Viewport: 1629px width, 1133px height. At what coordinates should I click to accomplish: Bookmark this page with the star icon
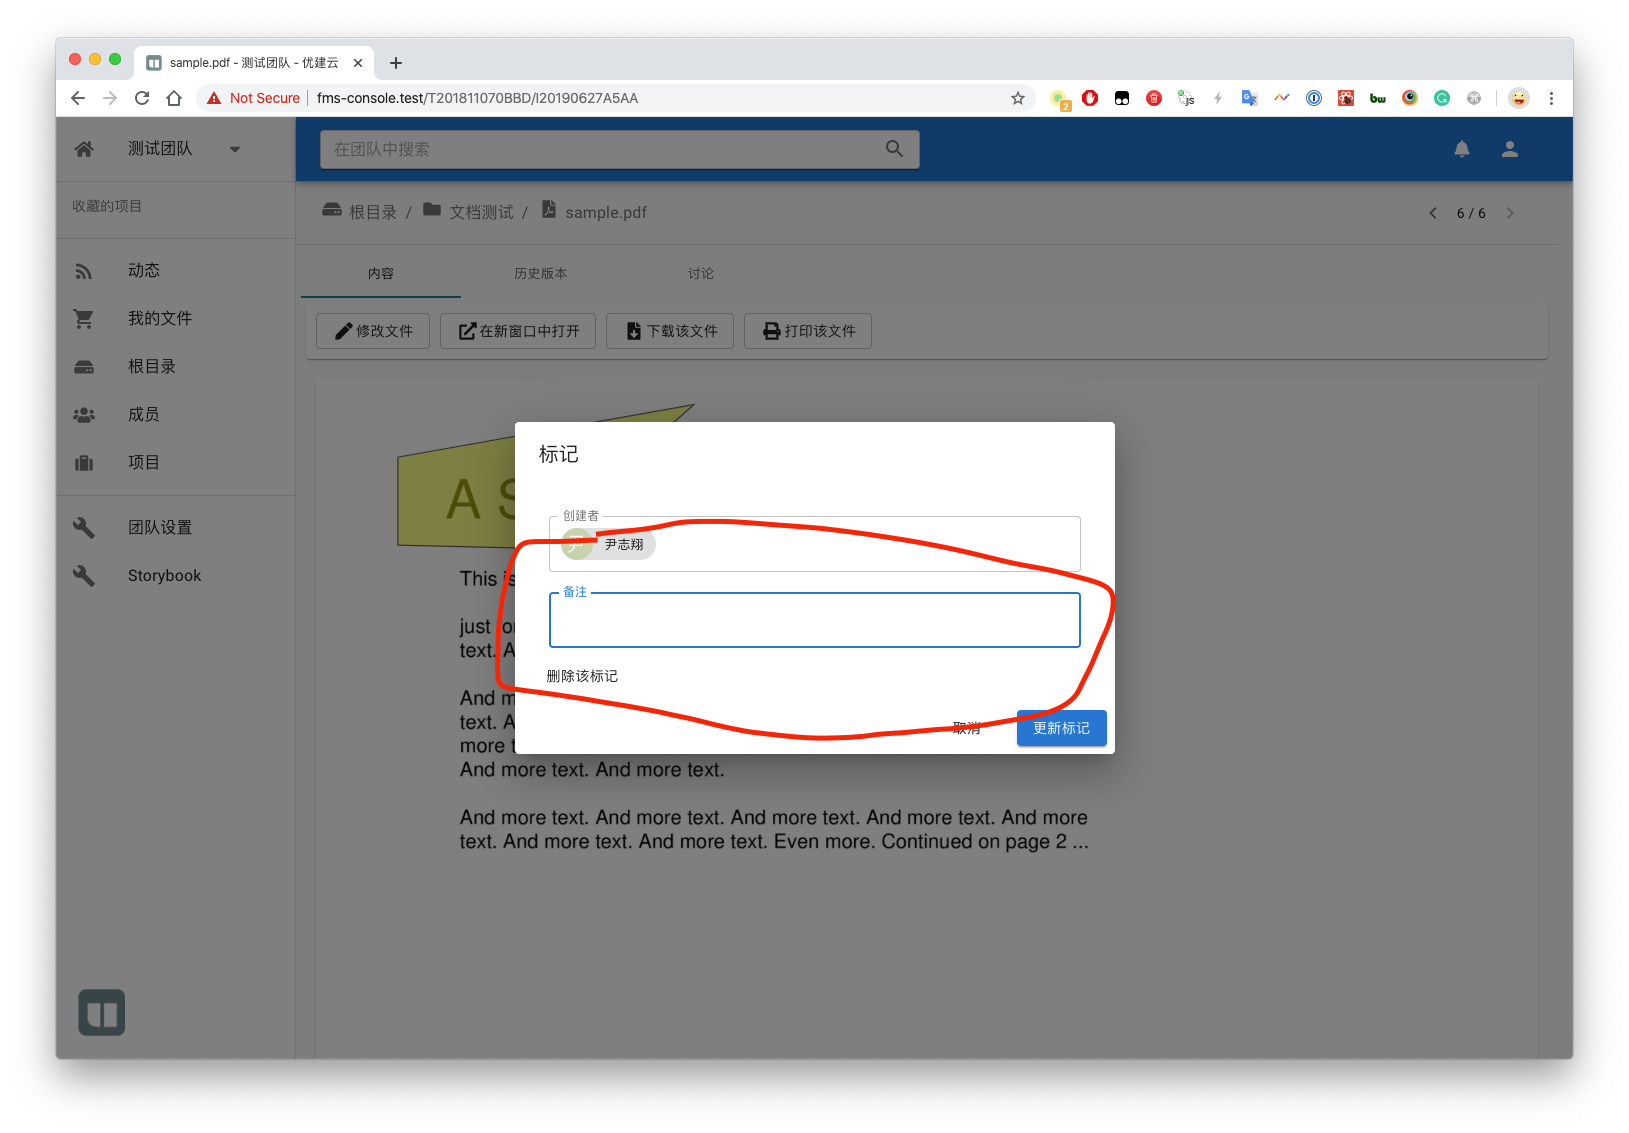[1017, 98]
